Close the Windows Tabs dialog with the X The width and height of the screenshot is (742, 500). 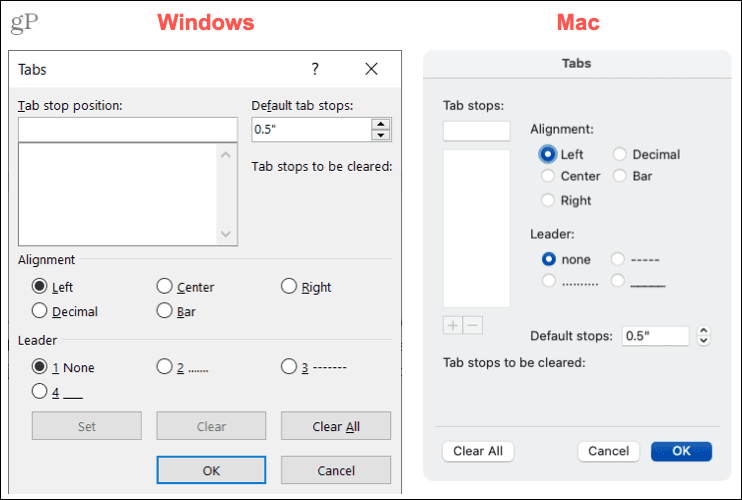371,69
